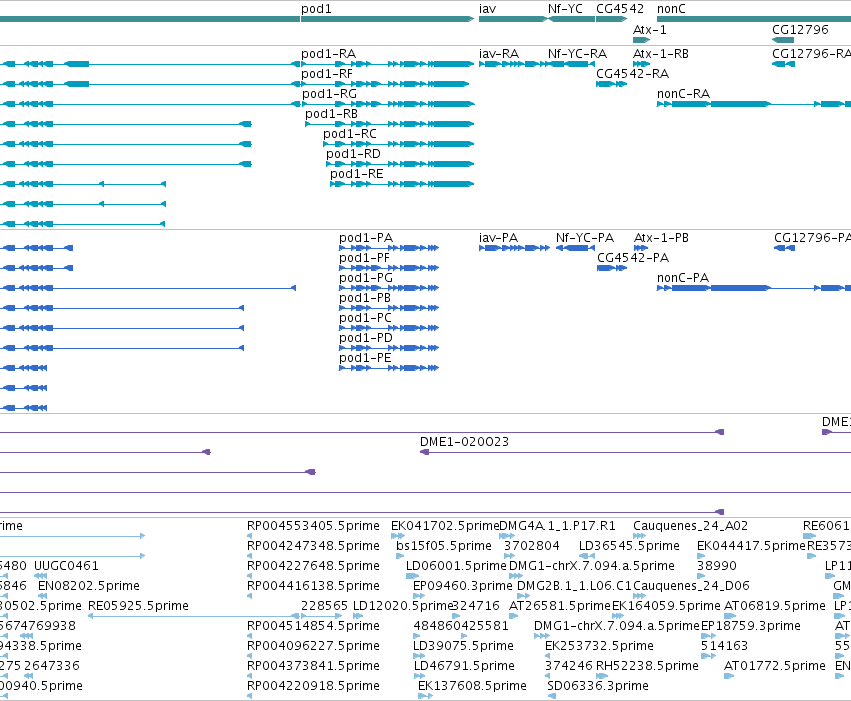The height and width of the screenshot is (701, 851).
Task: Click EST RP004247348.5prime
Action: (313, 546)
